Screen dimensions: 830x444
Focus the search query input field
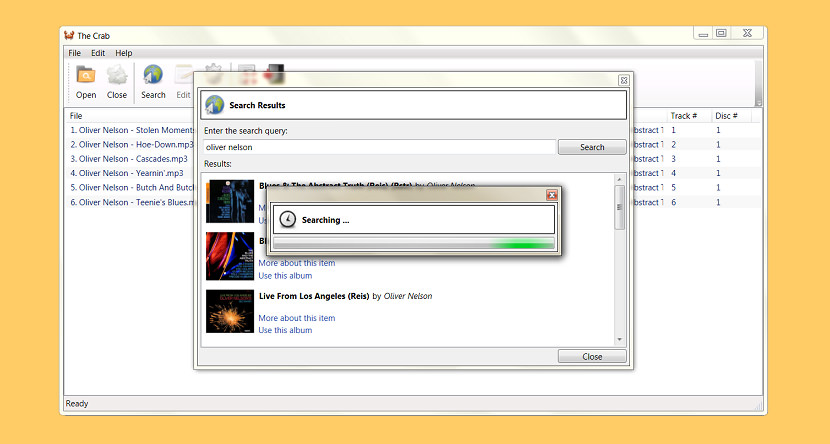(x=379, y=147)
